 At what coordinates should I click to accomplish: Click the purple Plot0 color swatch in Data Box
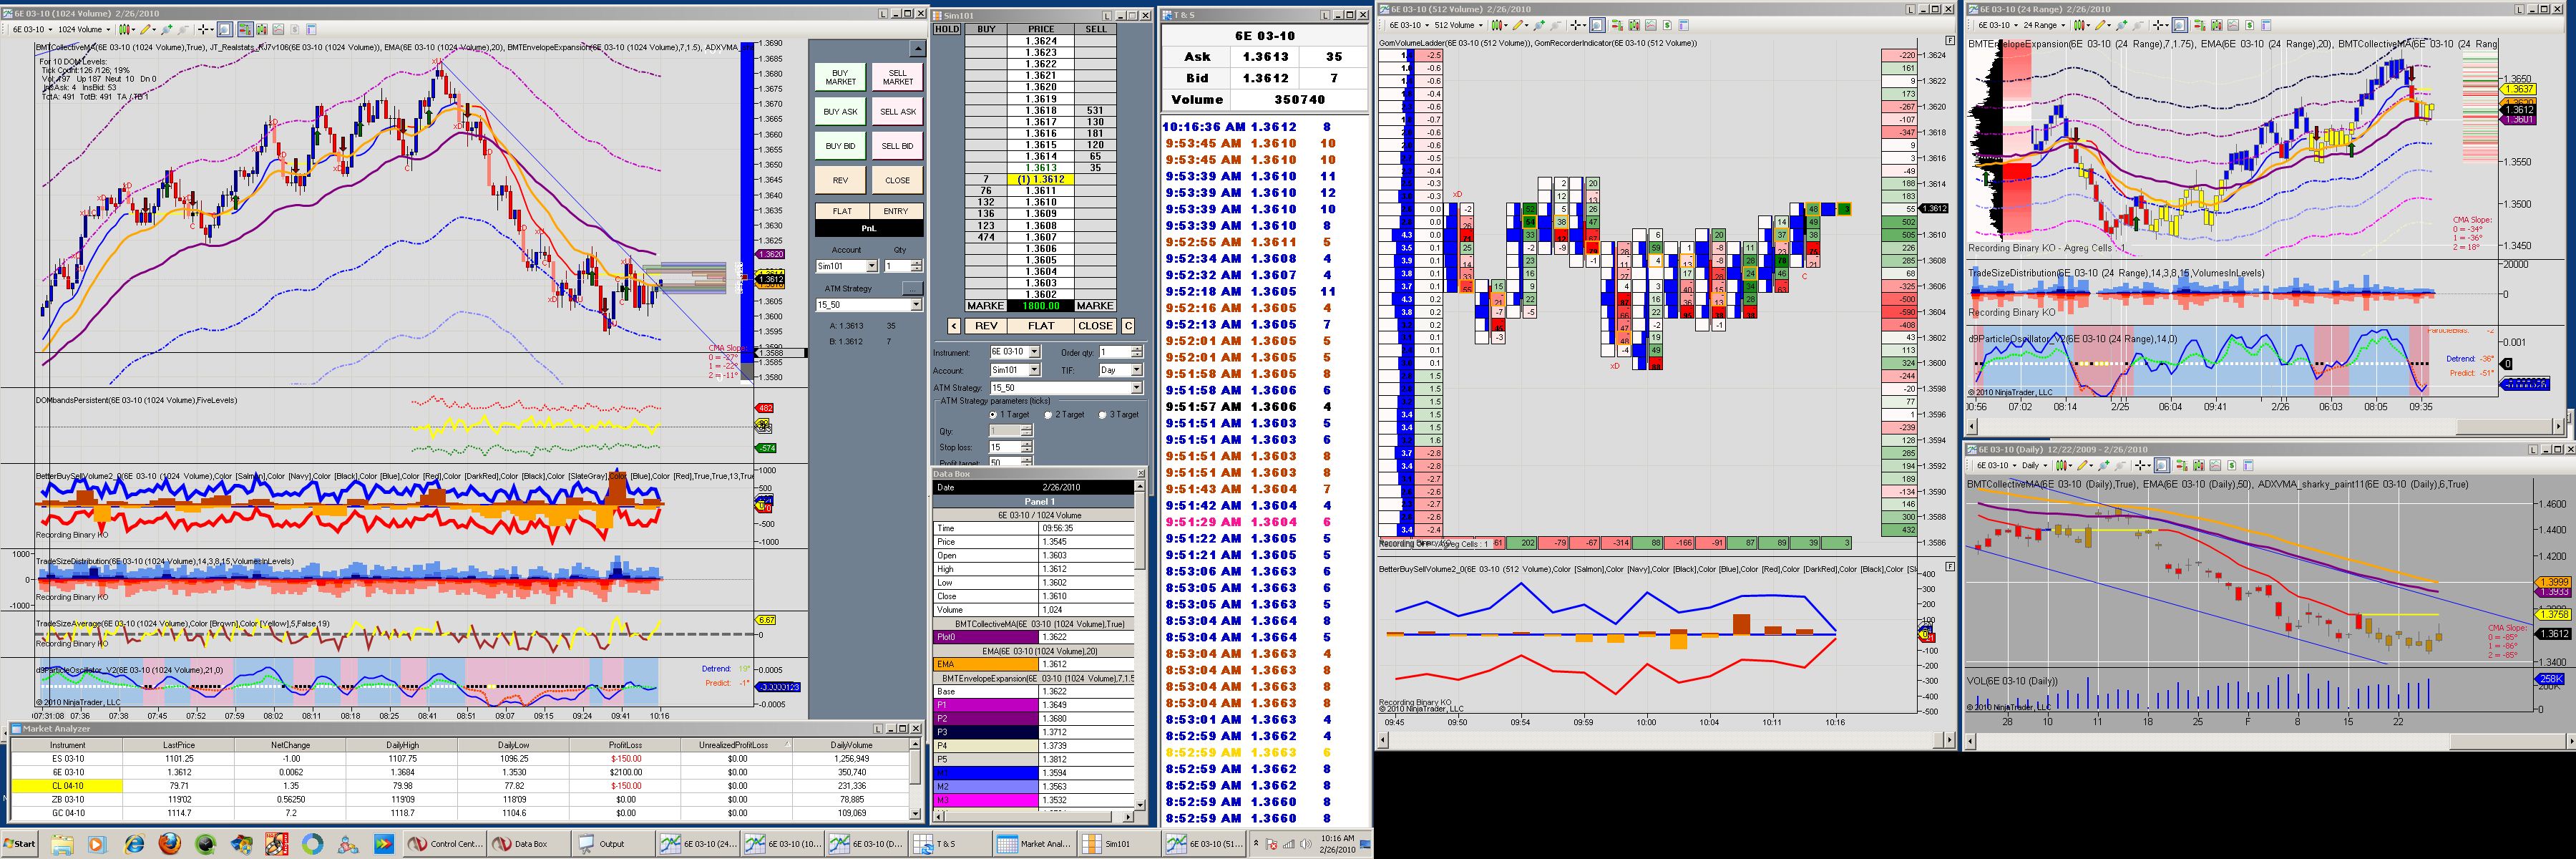coord(986,637)
